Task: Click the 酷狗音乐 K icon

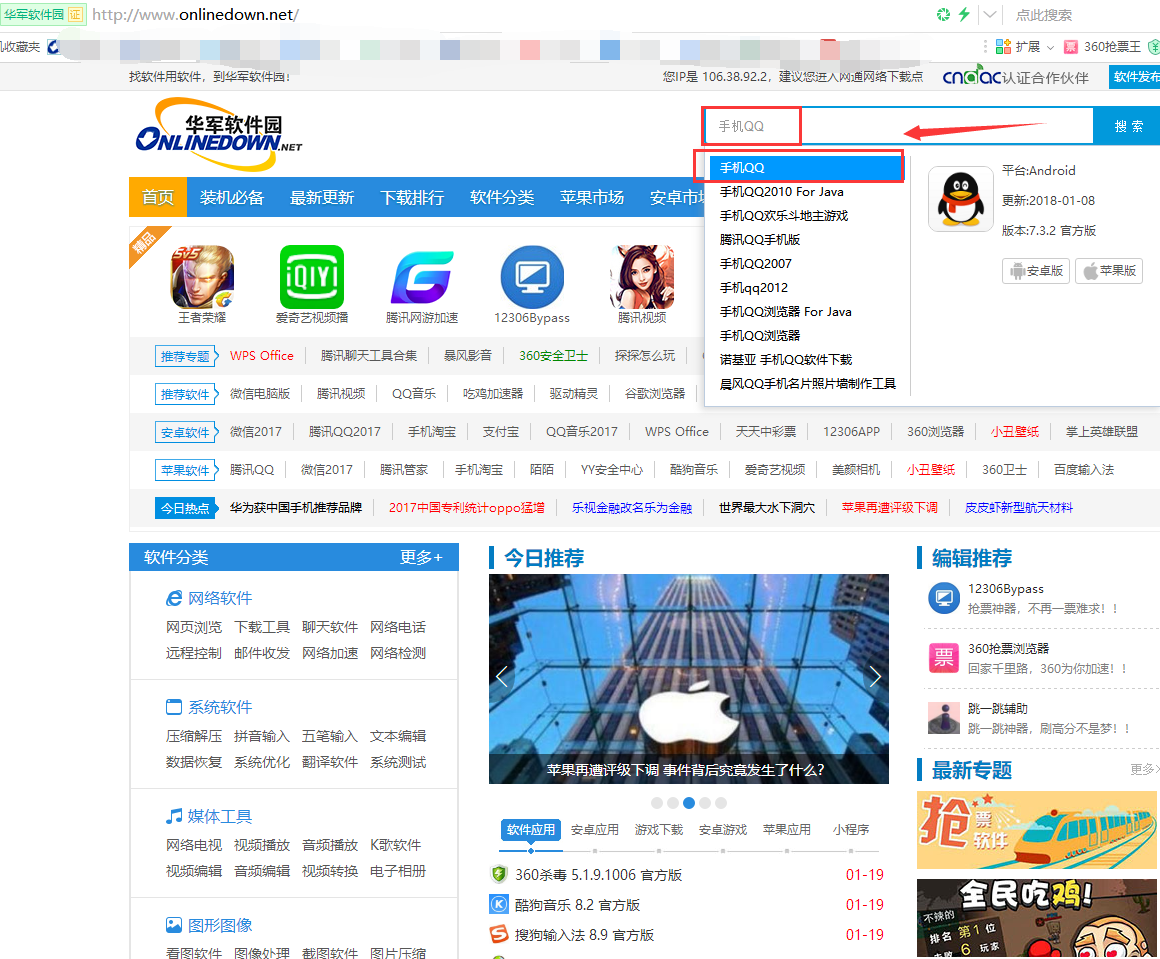Action: point(499,904)
